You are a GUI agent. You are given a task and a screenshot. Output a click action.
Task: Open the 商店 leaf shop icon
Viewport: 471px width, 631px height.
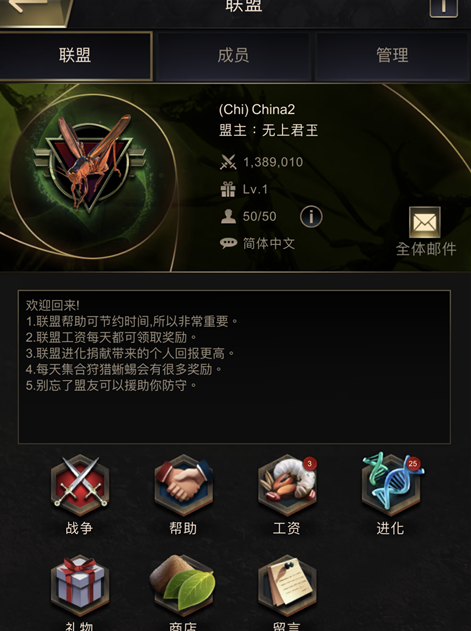click(182, 585)
